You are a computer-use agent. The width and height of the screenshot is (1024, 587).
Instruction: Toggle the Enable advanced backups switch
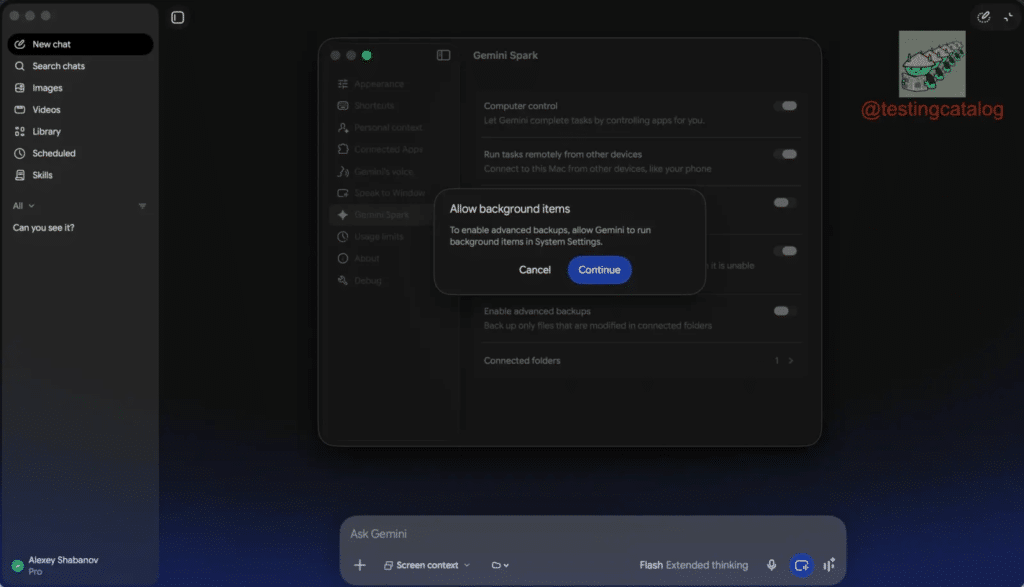pos(785,311)
